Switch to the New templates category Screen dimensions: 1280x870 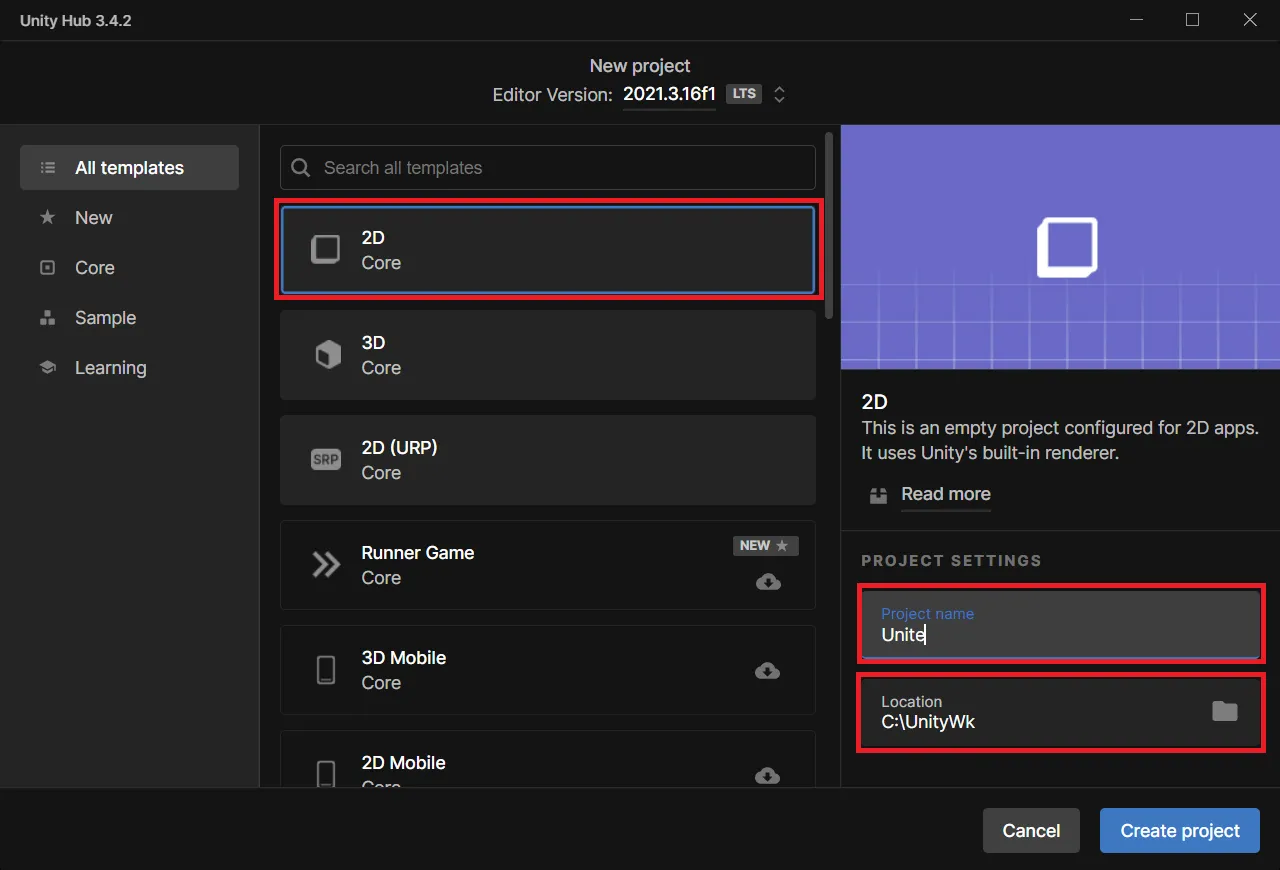coord(94,218)
